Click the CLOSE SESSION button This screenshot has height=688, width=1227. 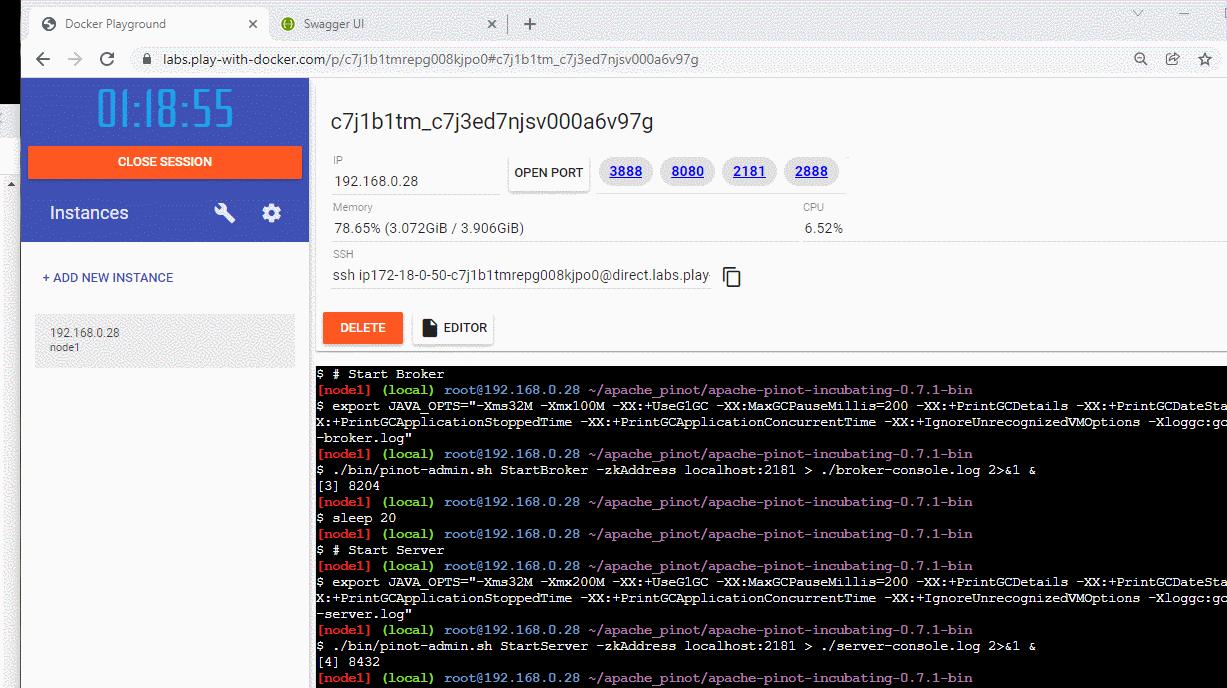click(164, 161)
